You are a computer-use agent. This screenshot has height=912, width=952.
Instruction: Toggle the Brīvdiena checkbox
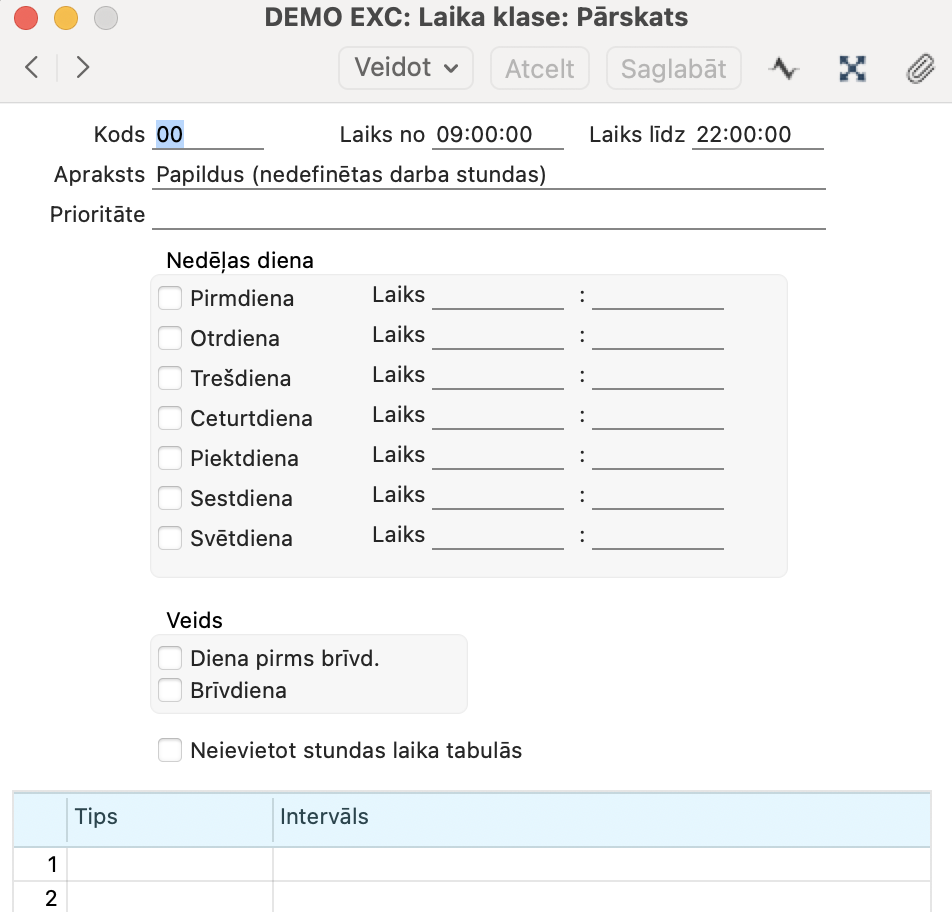[x=171, y=690]
